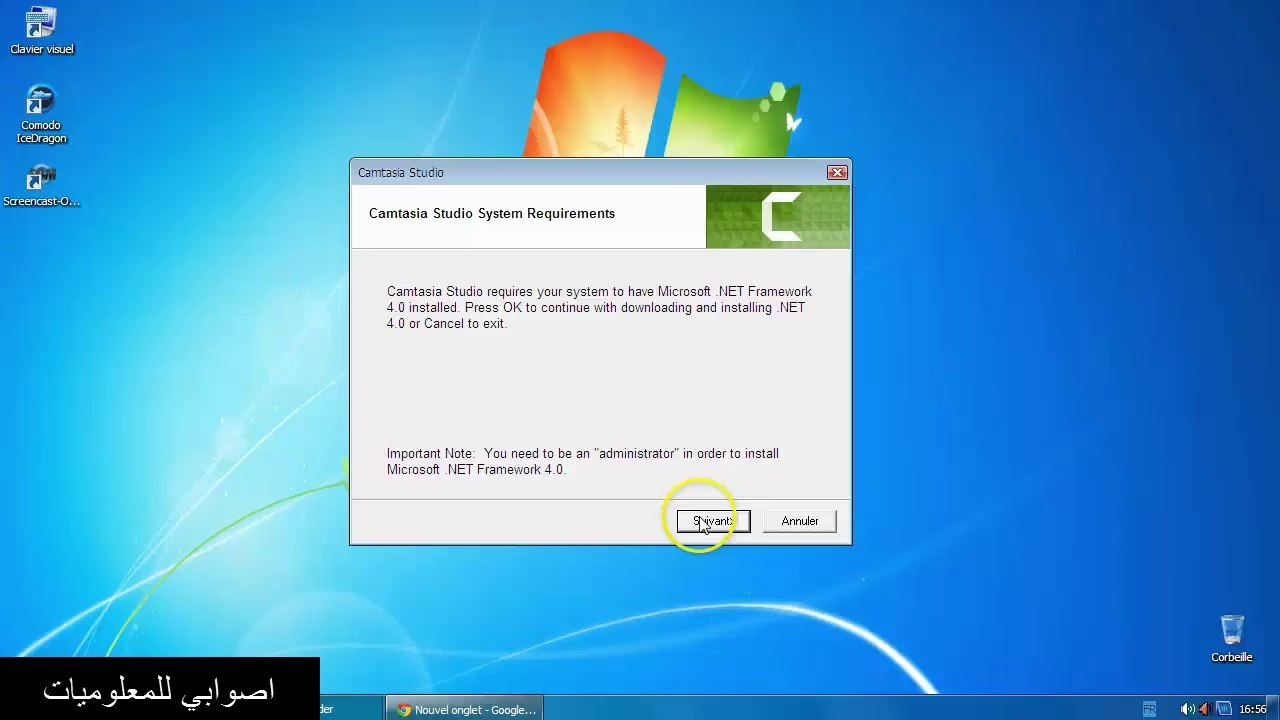Click the "Important Note" paragraph text
This screenshot has width=1280, height=720.
(583, 461)
